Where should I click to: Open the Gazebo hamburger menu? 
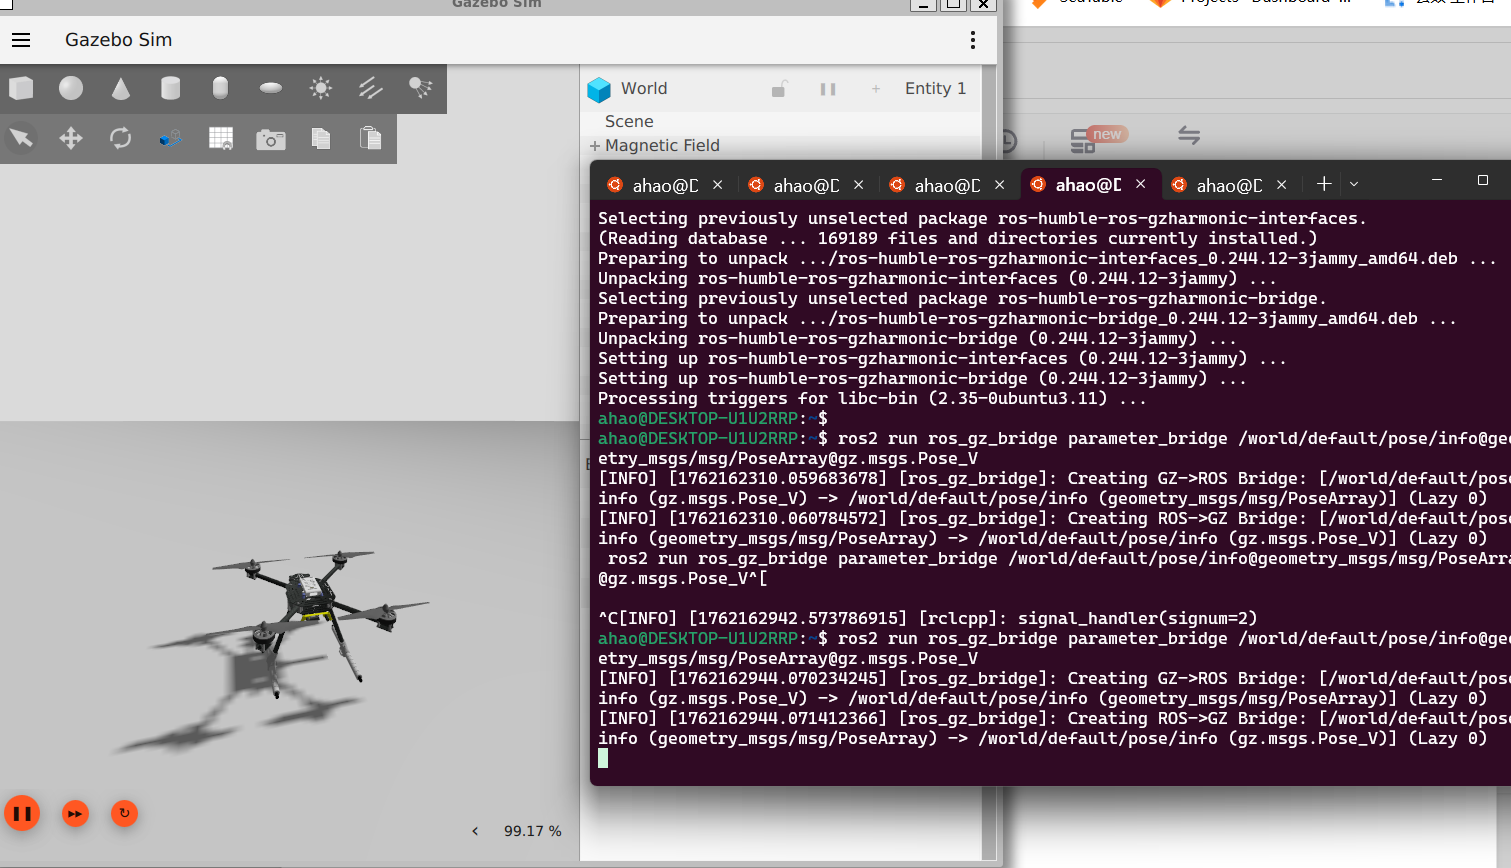pyautogui.click(x=21, y=40)
